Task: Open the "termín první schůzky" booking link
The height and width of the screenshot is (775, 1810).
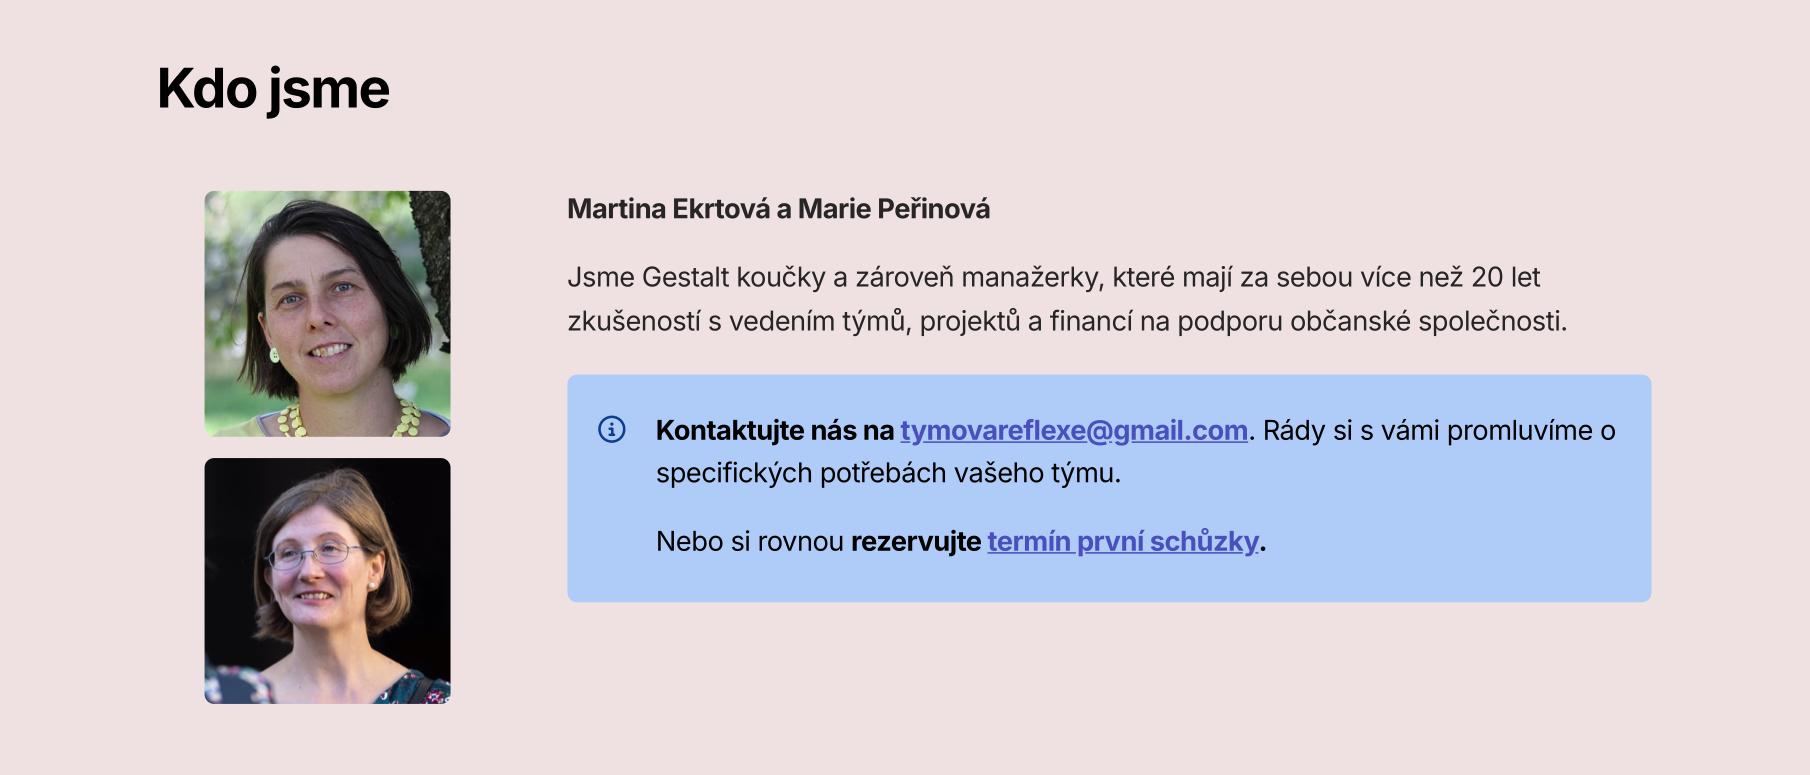Action: [x=1122, y=541]
